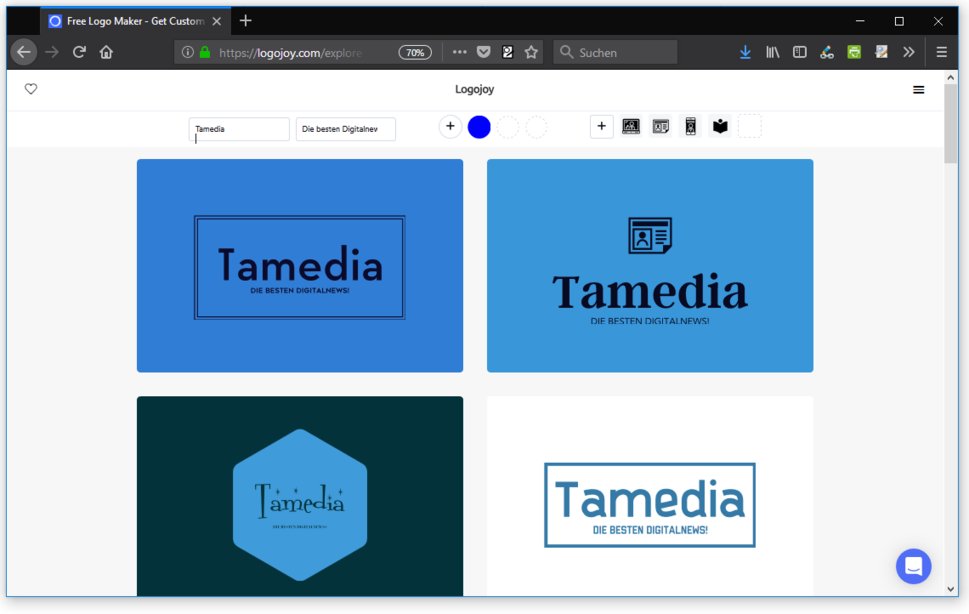Open the page actions three-dot menu
969x614 pixels.
tap(459, 53)
